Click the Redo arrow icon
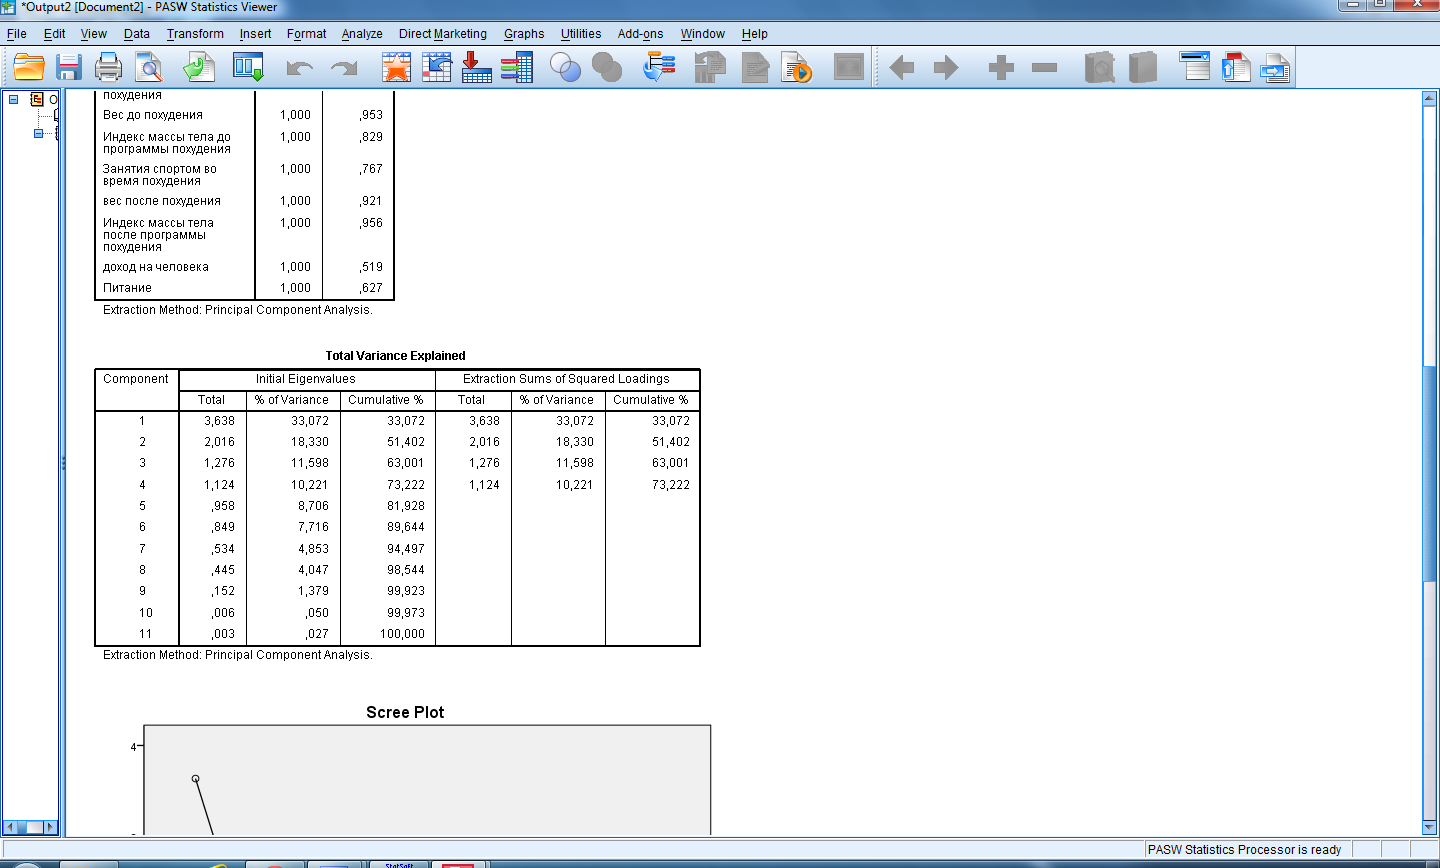1440x868 pixels. (x=344, y=68)
